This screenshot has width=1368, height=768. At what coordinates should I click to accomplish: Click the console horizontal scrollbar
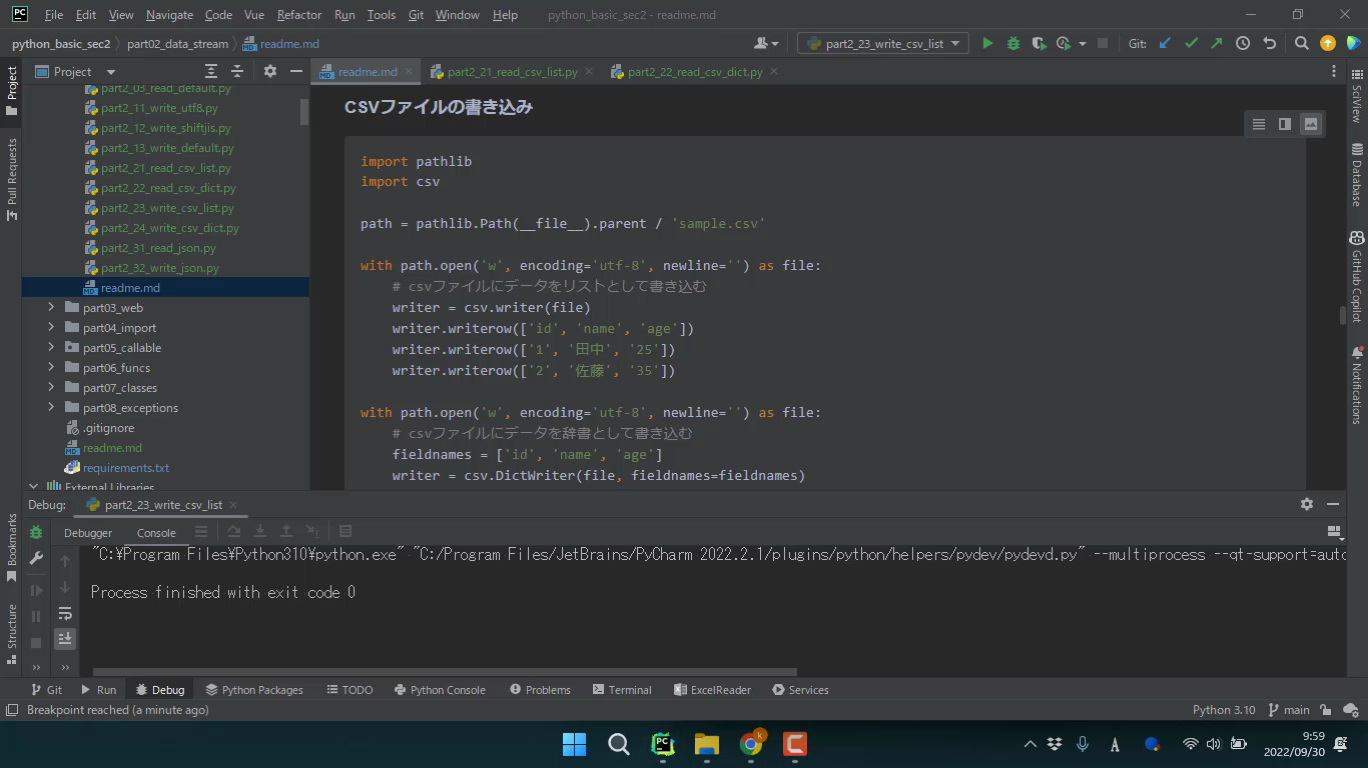click(x=445, y=672)
